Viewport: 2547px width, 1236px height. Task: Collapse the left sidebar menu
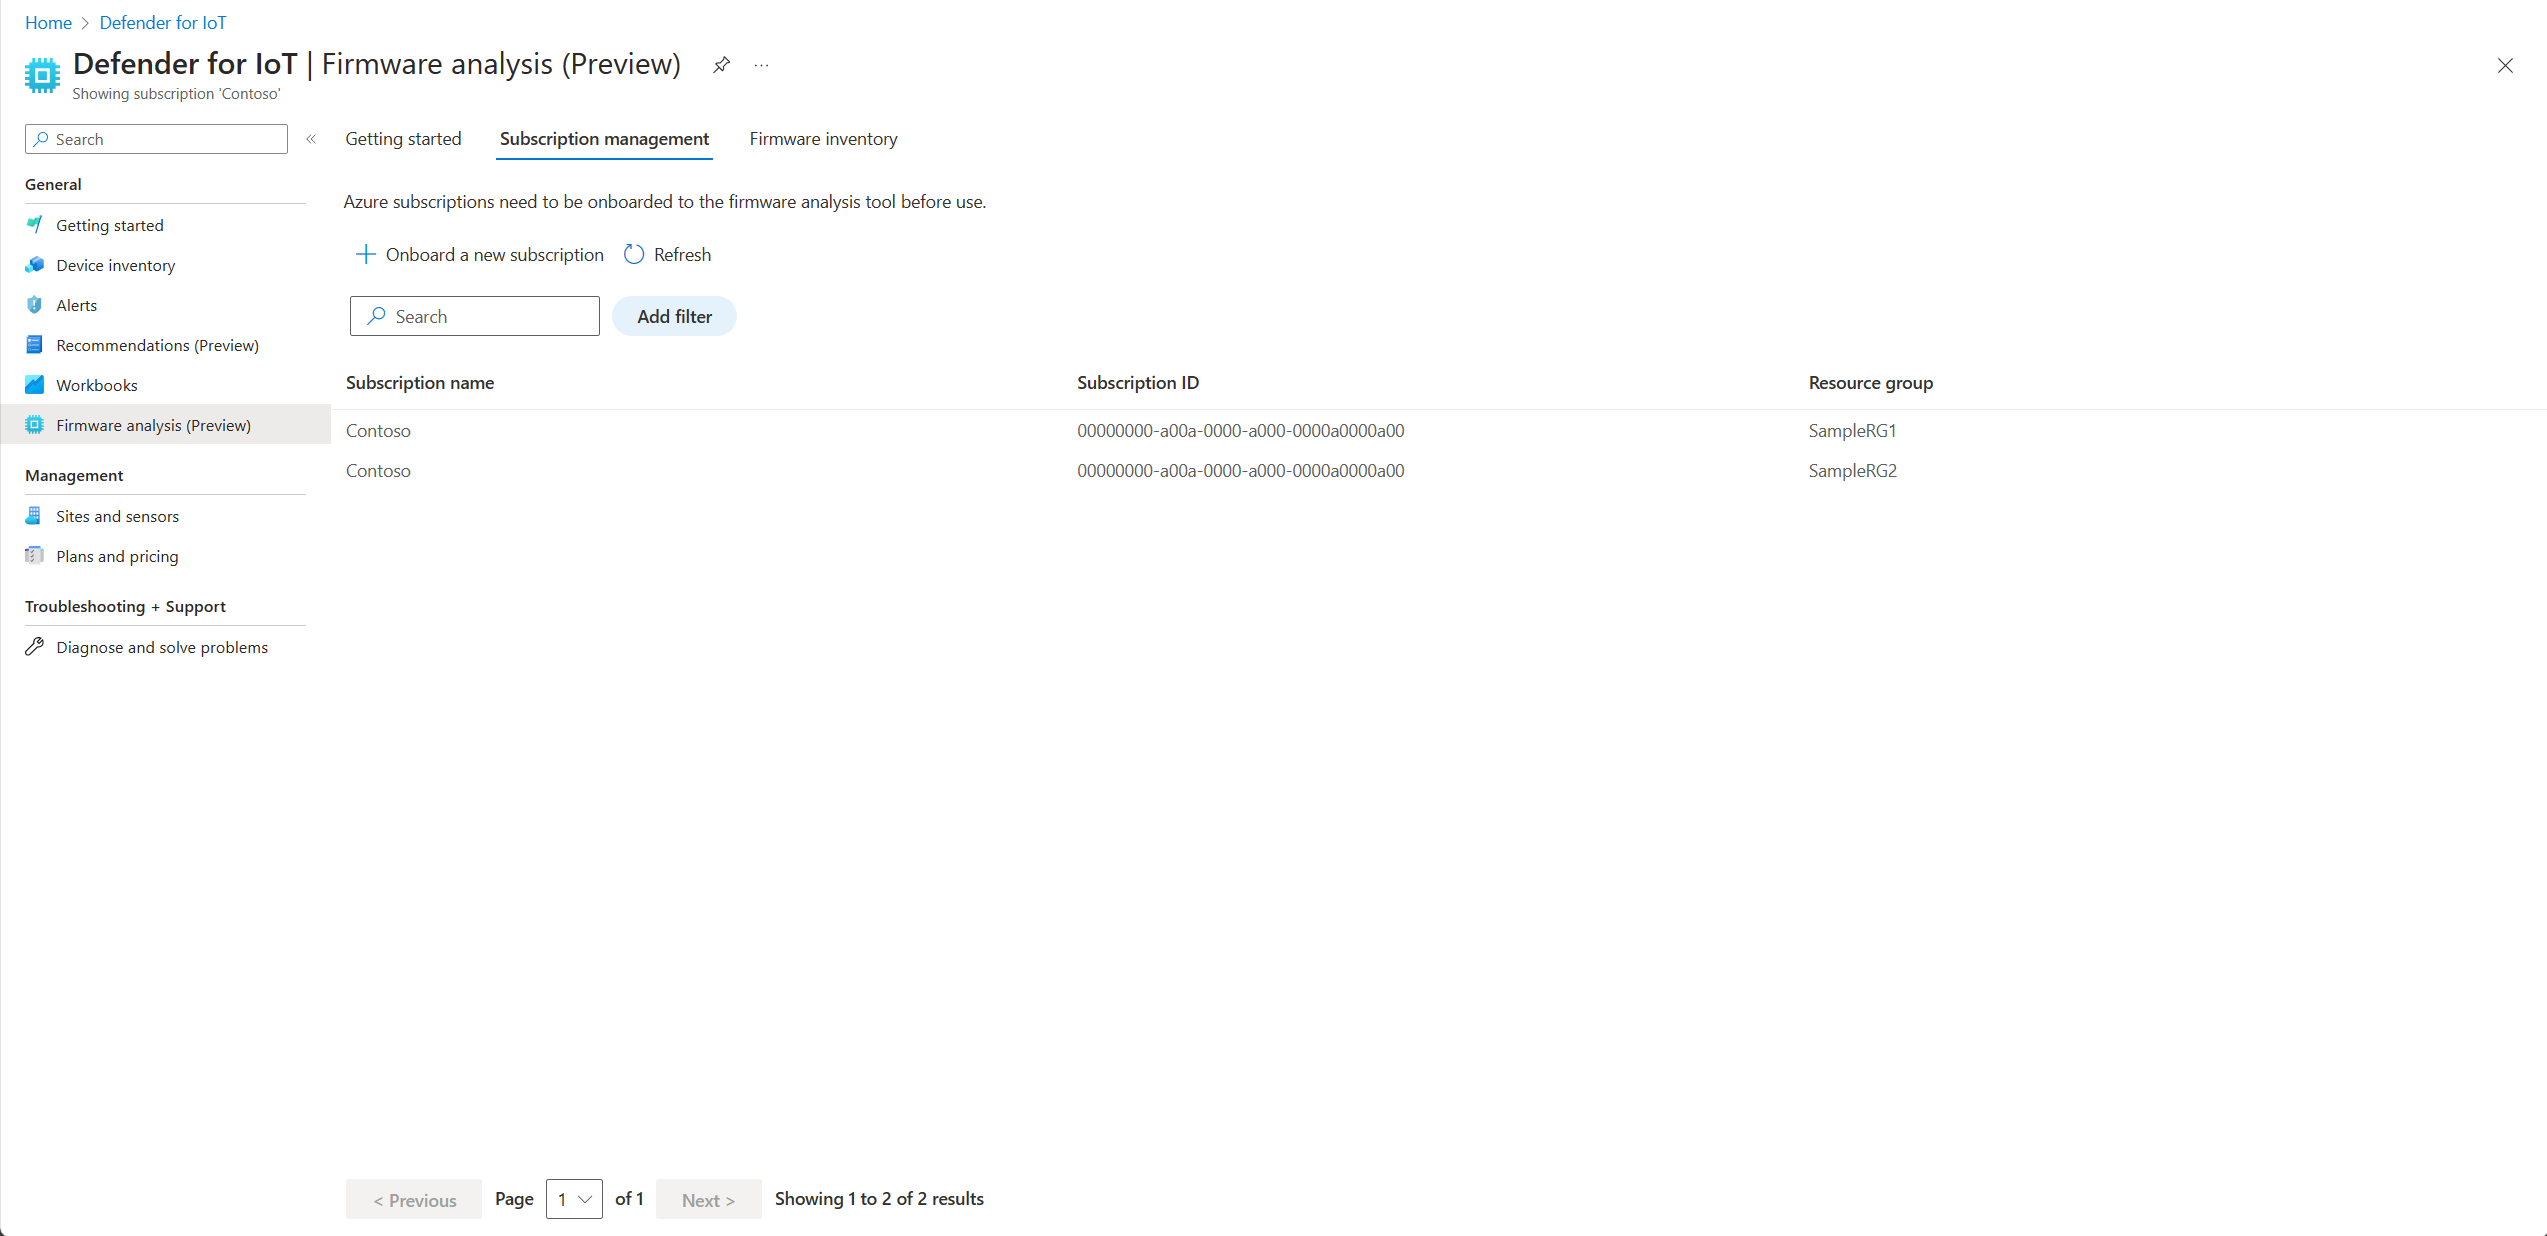click(x=311, y=139)
